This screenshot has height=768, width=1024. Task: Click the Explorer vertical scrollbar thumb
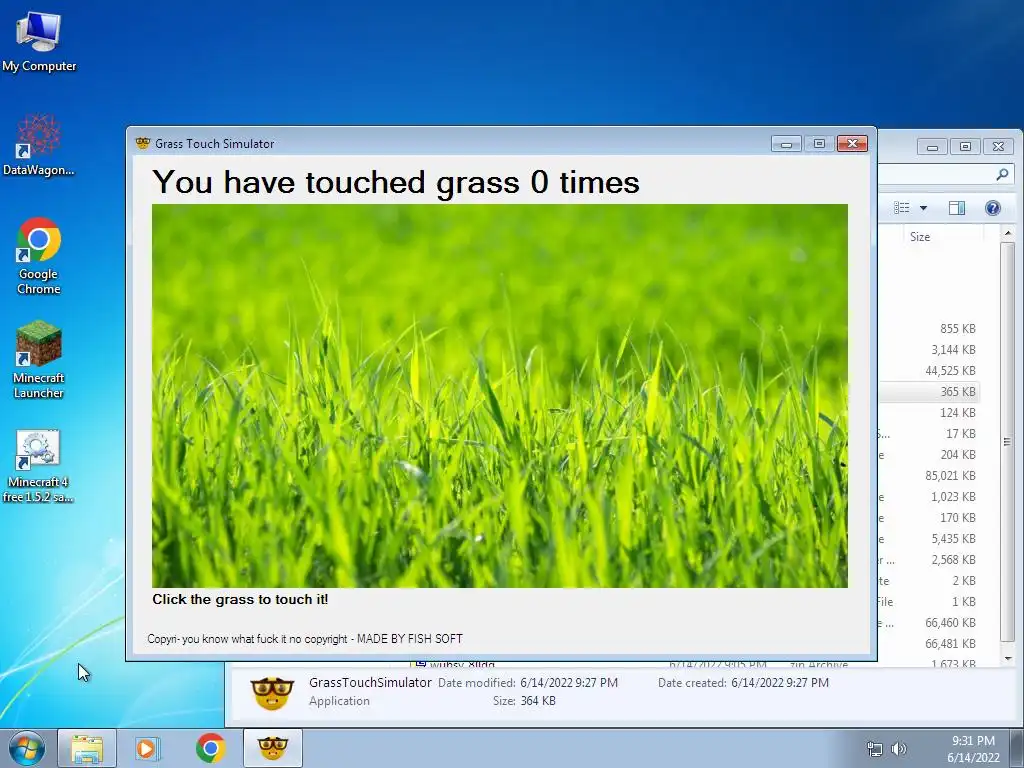tap(1008, 441)
